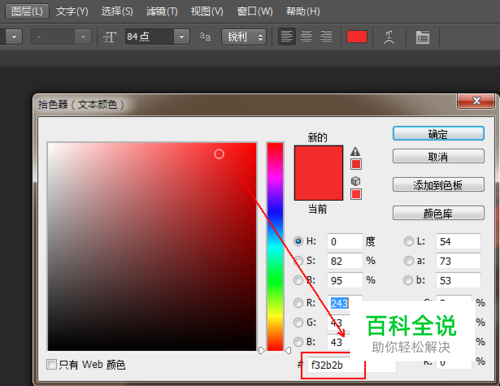Screen dimensions: 500x386
Task: Click the R value 243 field
Action: [345, 303]
